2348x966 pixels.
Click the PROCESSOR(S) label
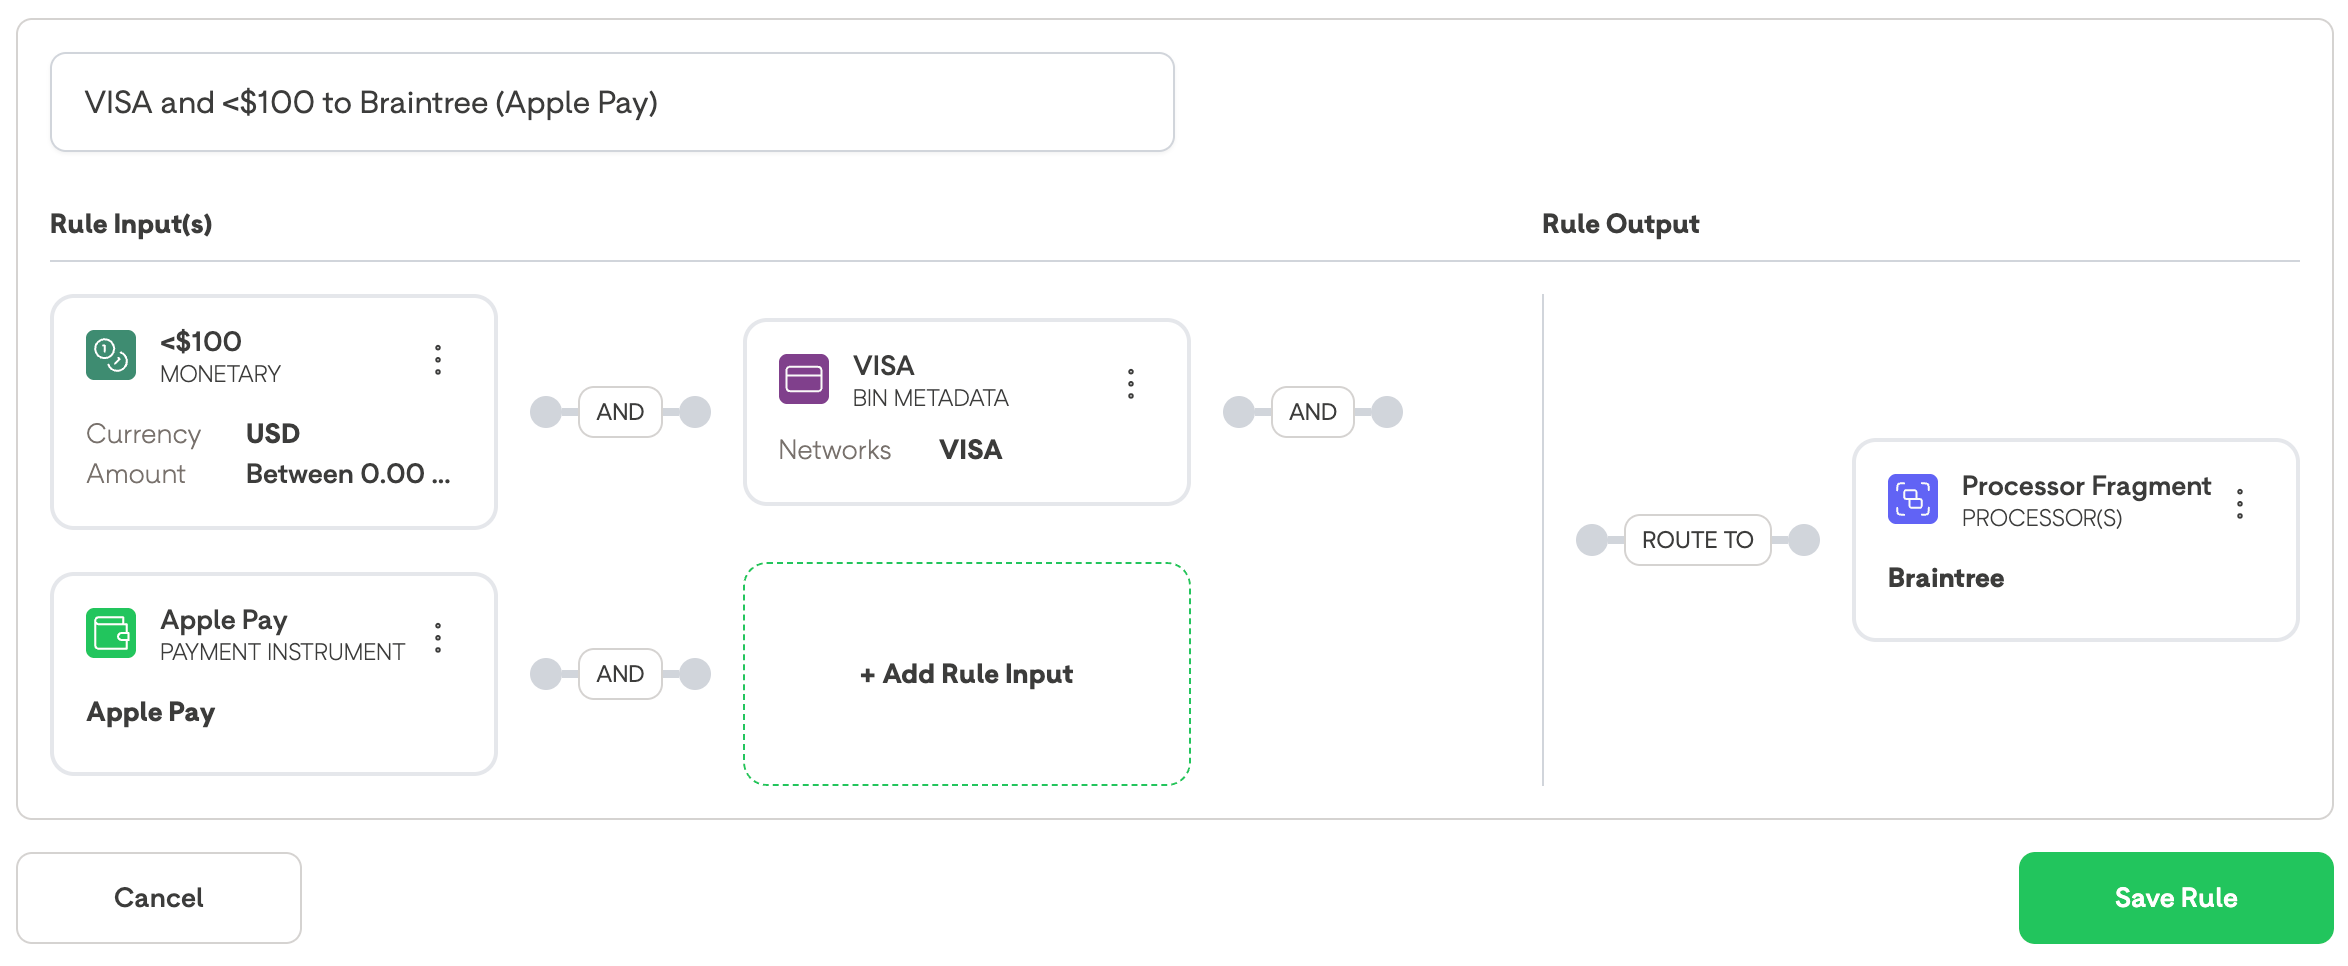tap(2042, 518)
